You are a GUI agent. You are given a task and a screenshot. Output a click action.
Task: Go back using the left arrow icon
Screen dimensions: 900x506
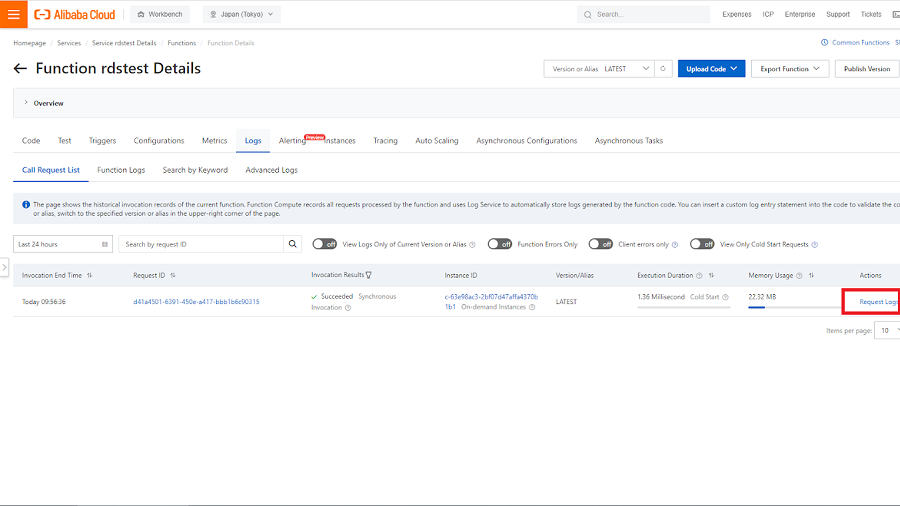click(20, 69)
